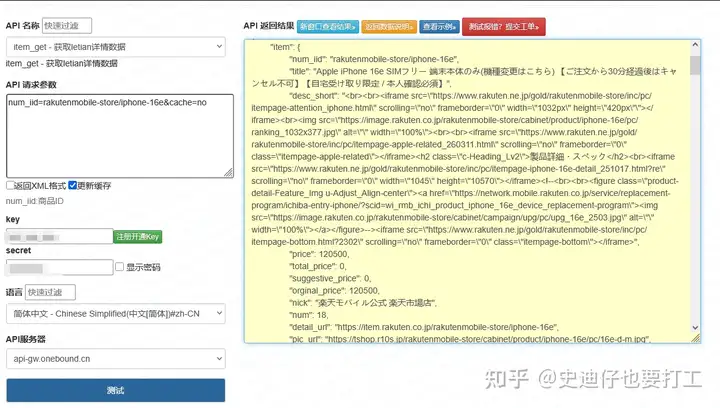The width and height of the screenshot is (720, 408).
Task: Click inside the API 请求参数 textarea
Action: (120, 136)
